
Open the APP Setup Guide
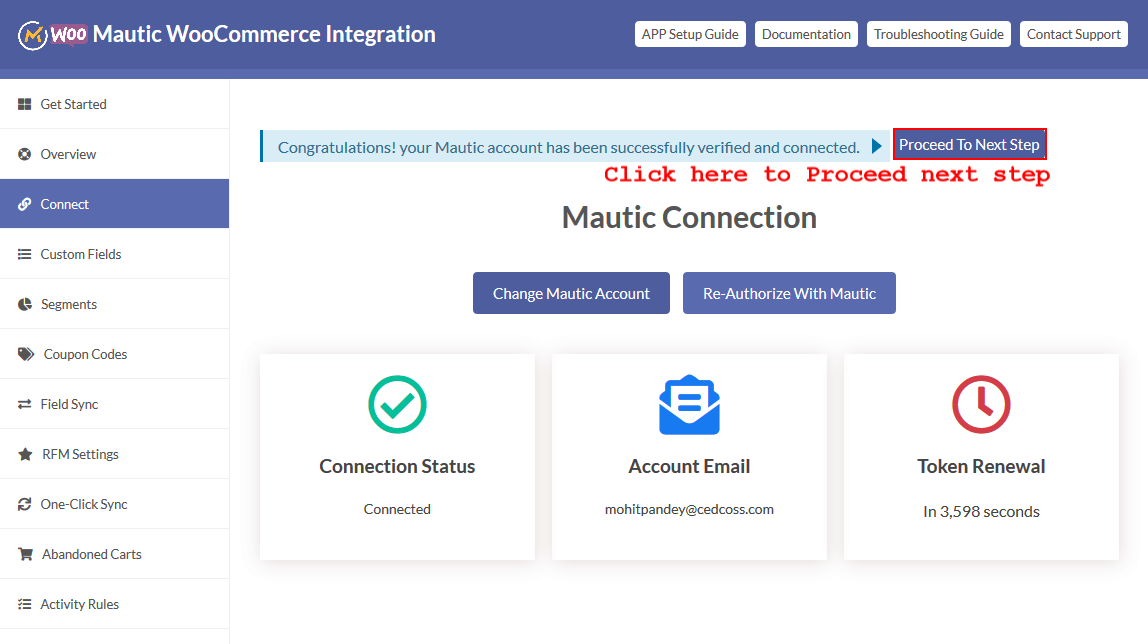click(x=690, y=34)
